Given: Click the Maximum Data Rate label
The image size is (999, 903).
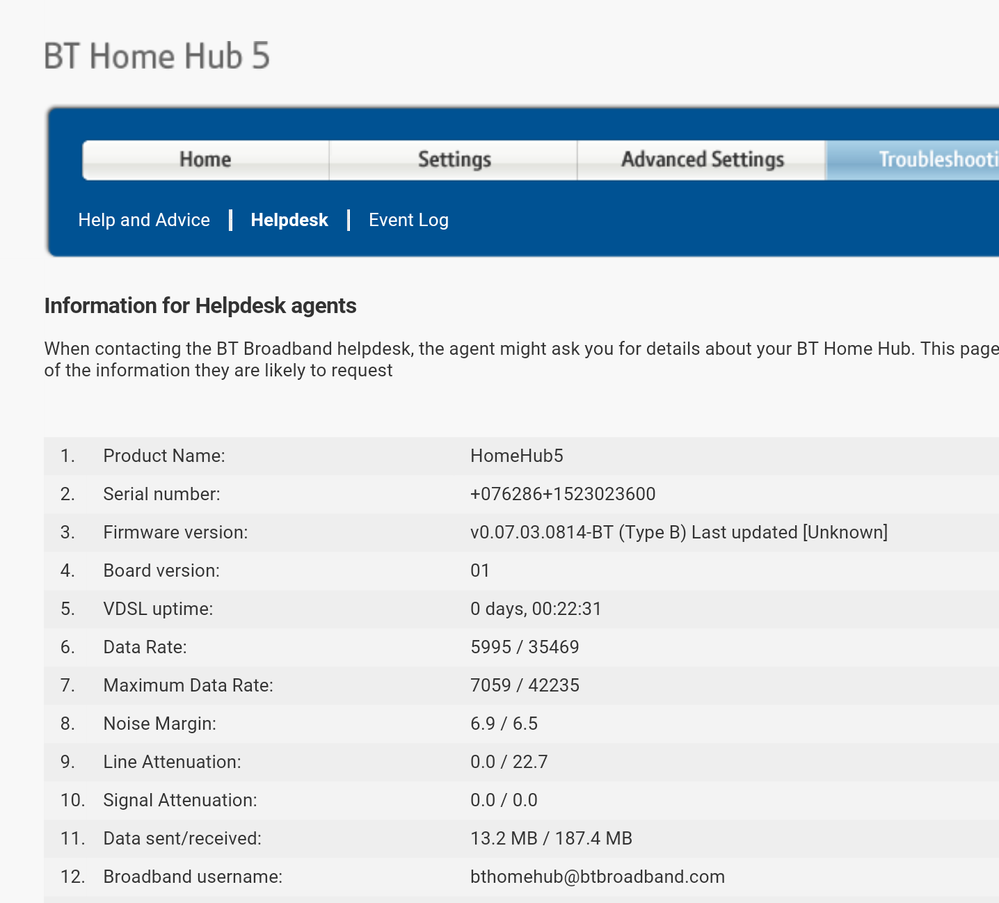Looking at the screenshot, I should (x=188, y=685).
